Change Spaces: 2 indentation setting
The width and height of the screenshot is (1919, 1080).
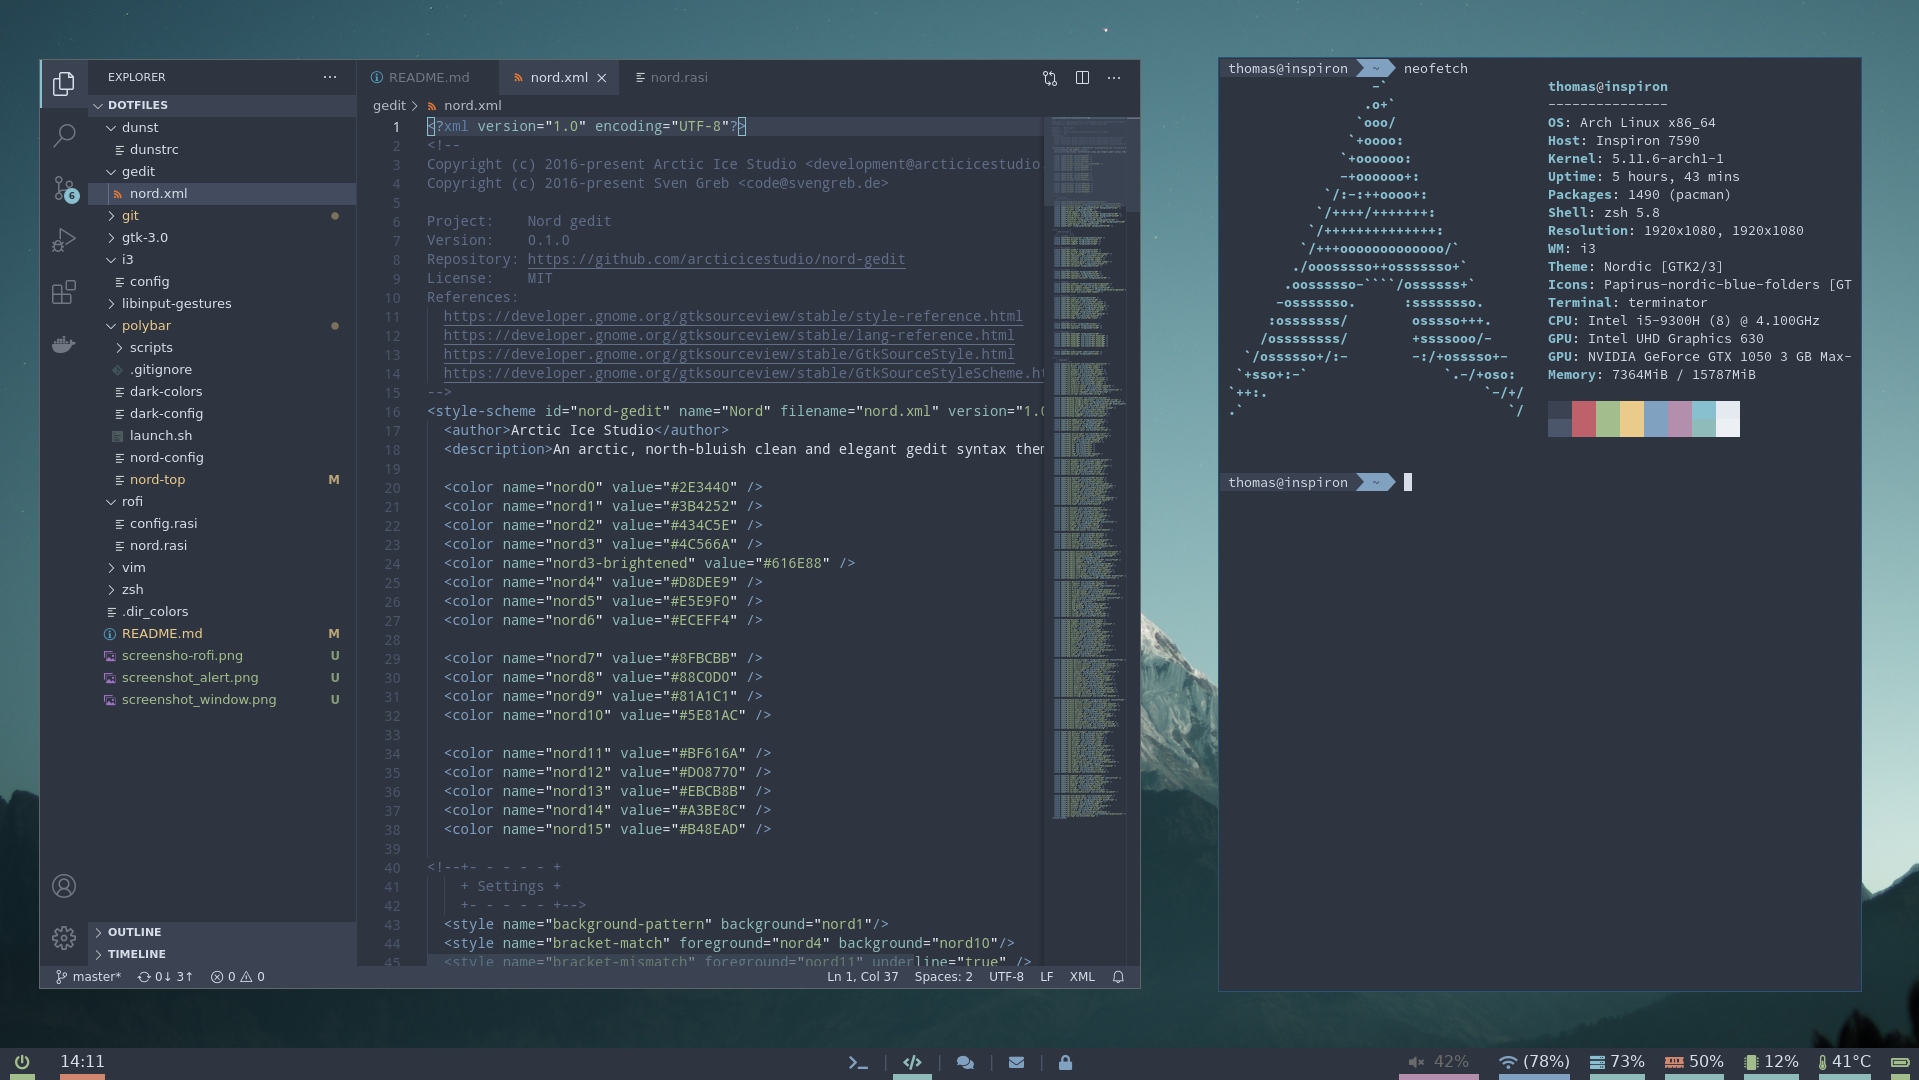[943, 977]
